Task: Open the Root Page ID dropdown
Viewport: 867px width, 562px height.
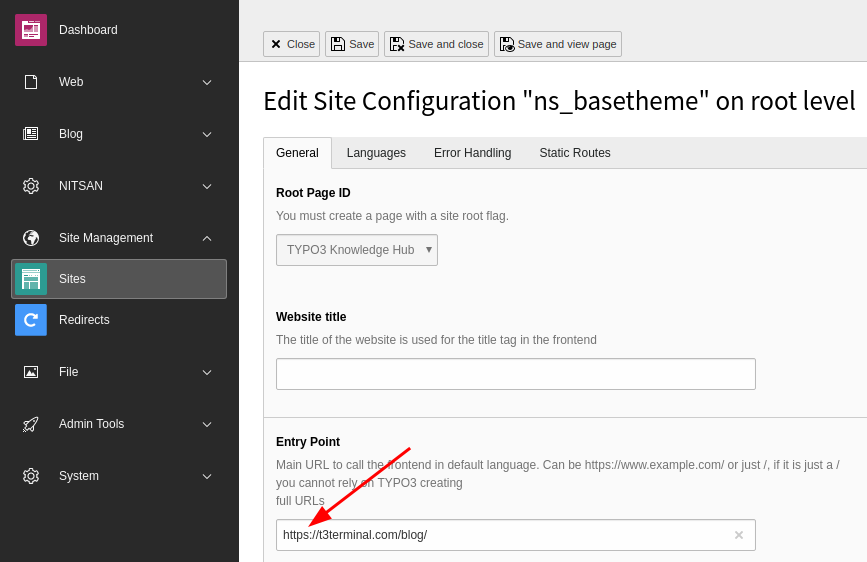Action: click(x=357, y=250)
